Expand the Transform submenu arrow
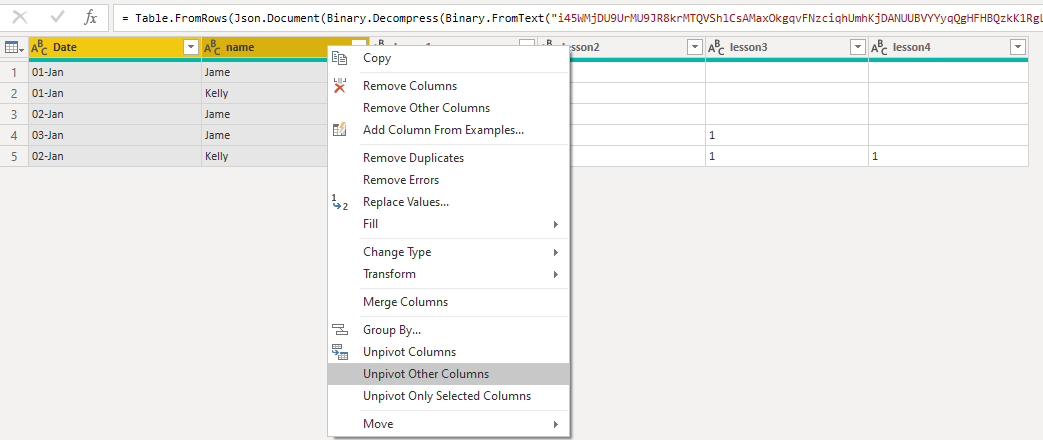The image size is (1043, 440). (555, 274)
